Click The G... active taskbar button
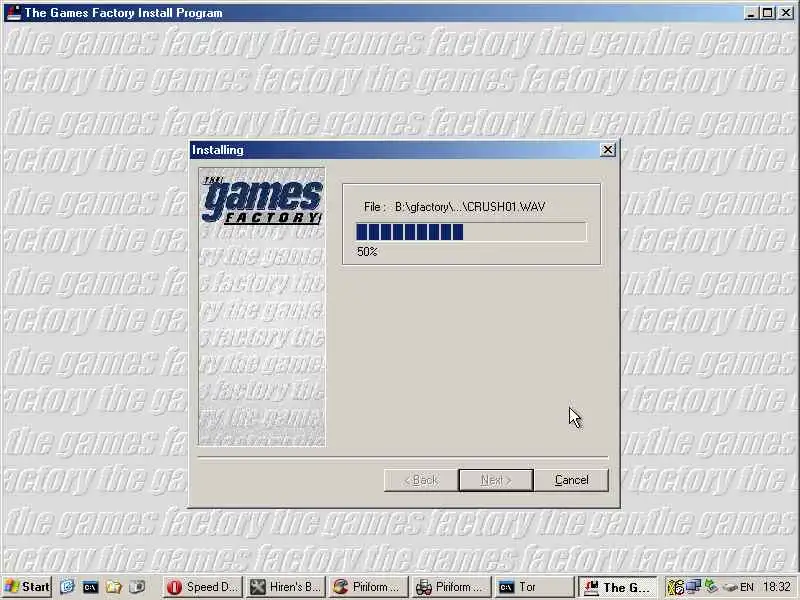The height and width of the screenshot is (600, 800). 618,587
